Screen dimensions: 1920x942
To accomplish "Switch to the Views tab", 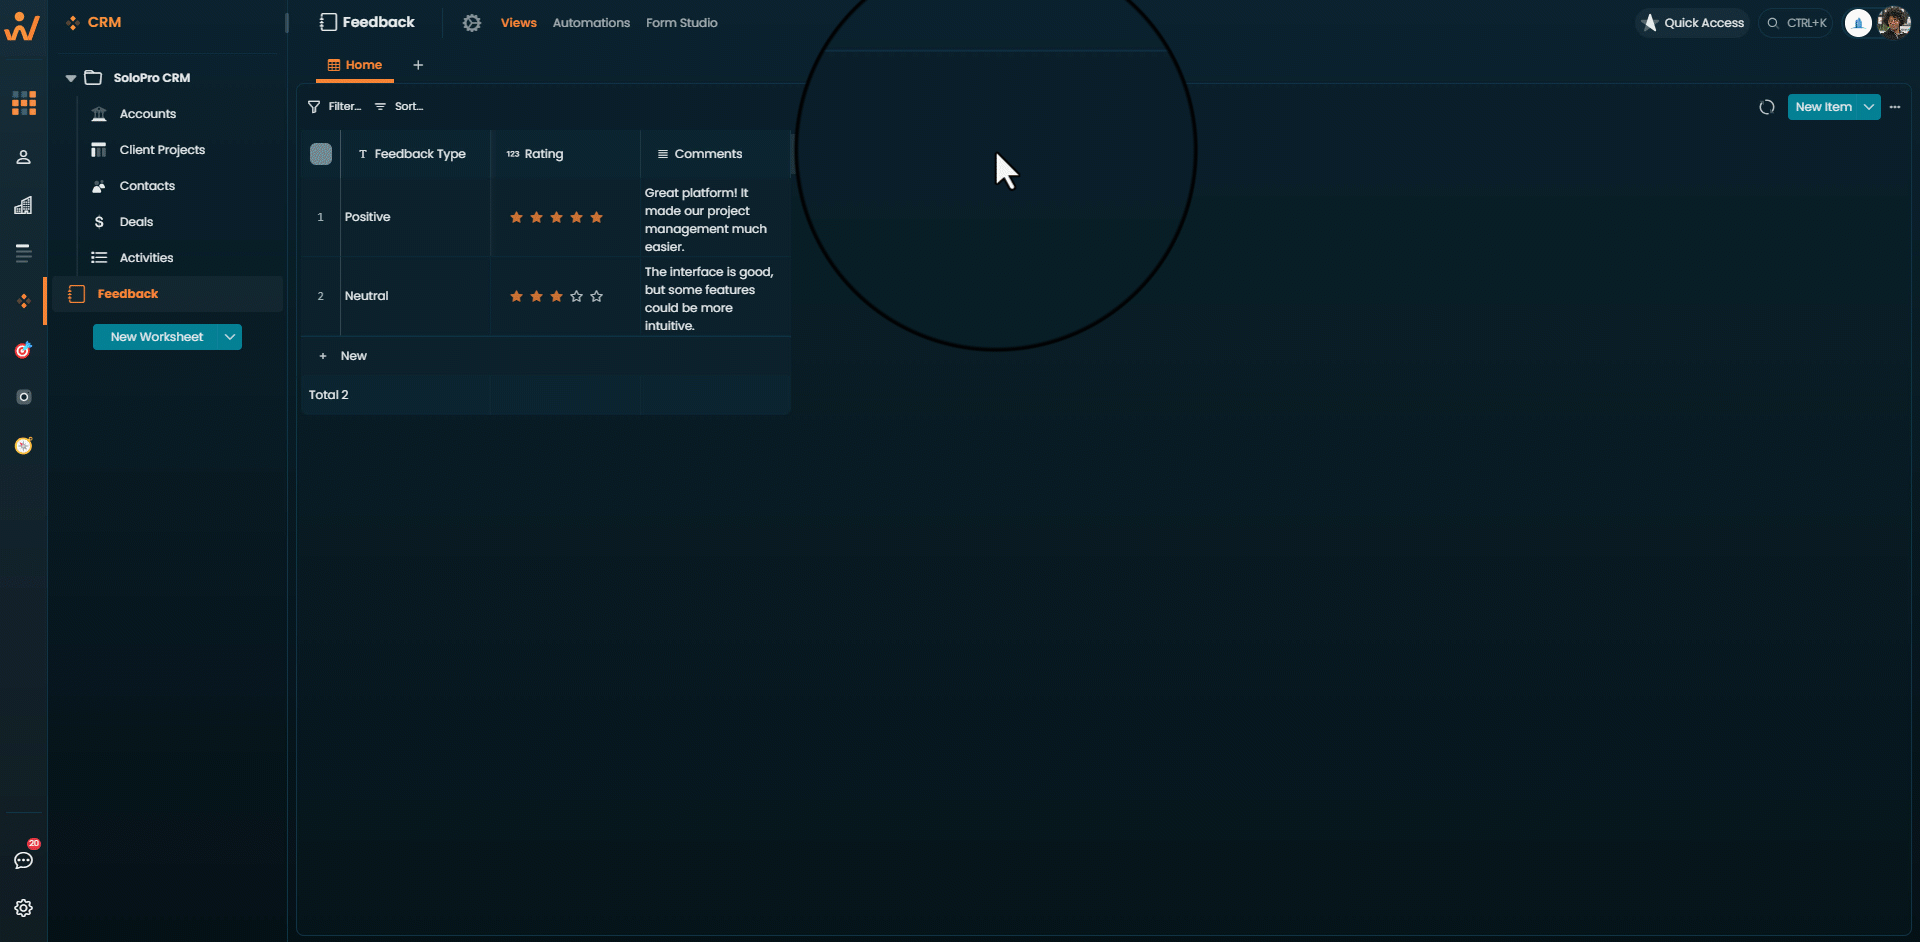I will (x=519, y=23).
